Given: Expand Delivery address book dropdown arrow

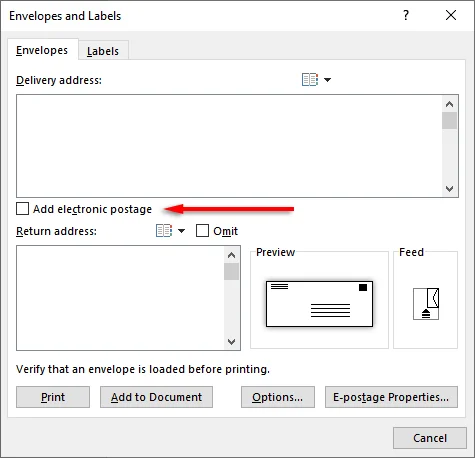Looking at the screenshot, I should pos(328,80).
